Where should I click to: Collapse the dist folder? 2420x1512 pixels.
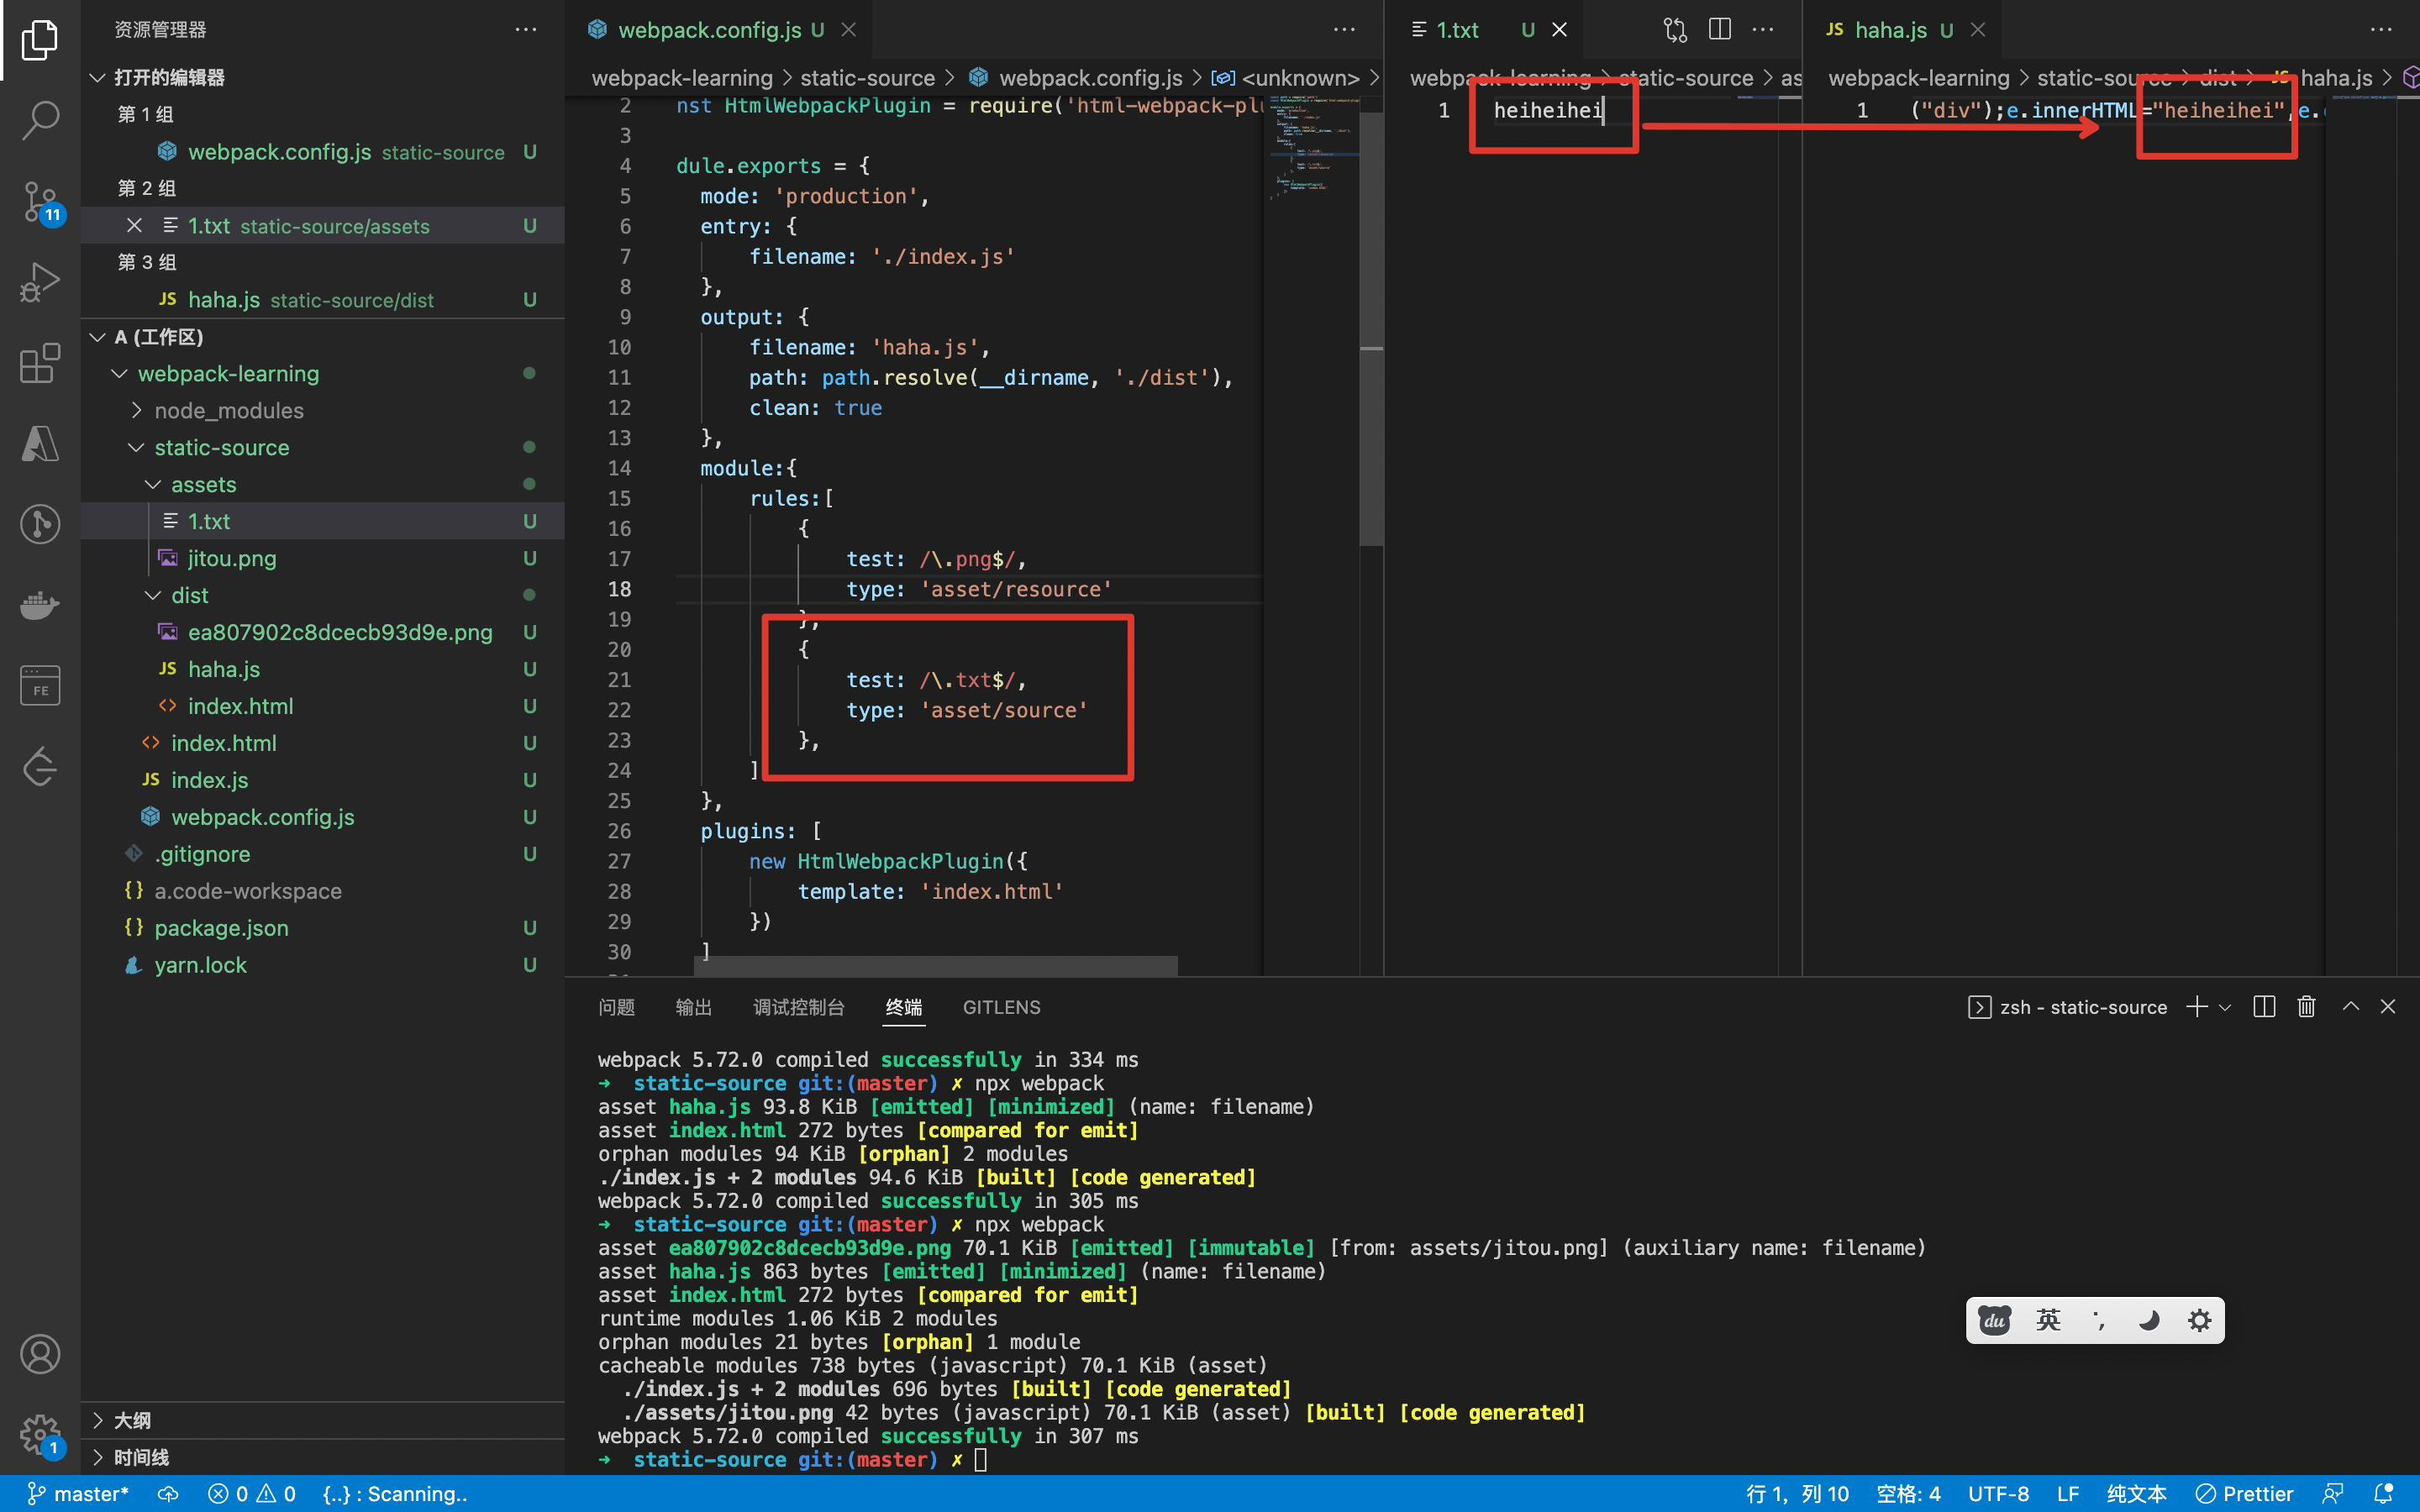tap(189, 595)
